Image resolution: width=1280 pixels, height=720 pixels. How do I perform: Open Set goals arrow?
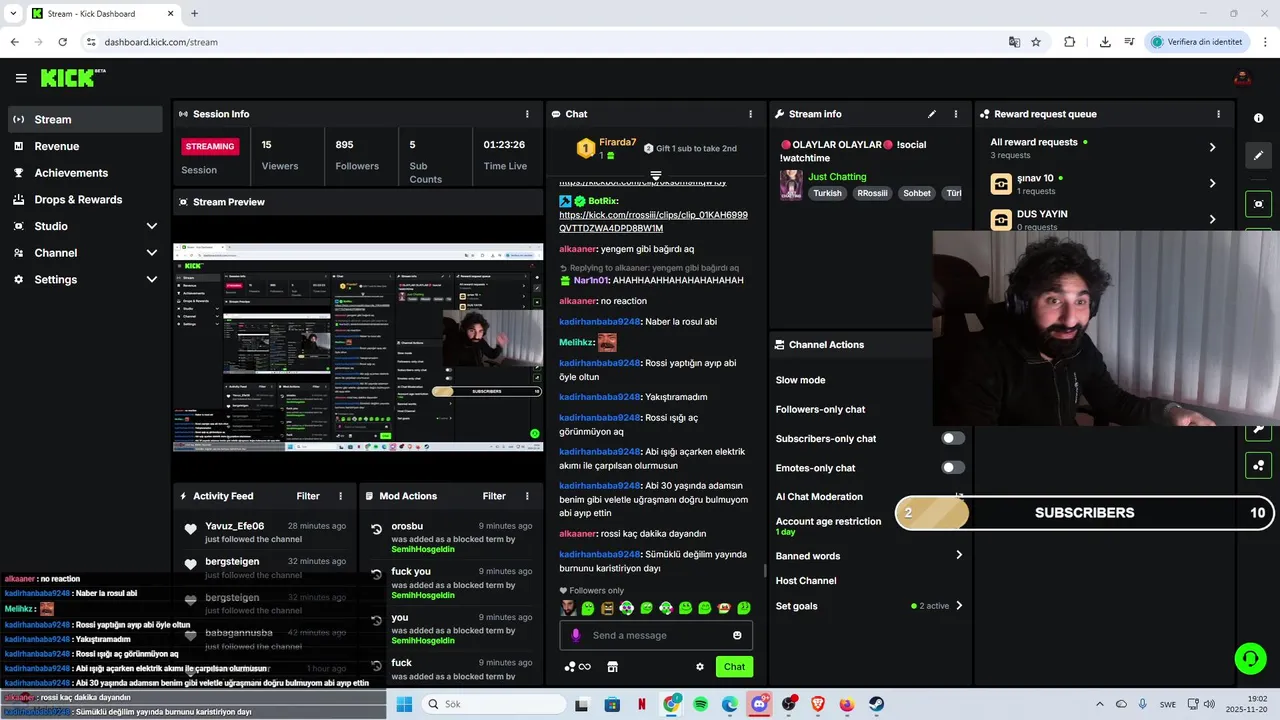(x=959, y=605)
